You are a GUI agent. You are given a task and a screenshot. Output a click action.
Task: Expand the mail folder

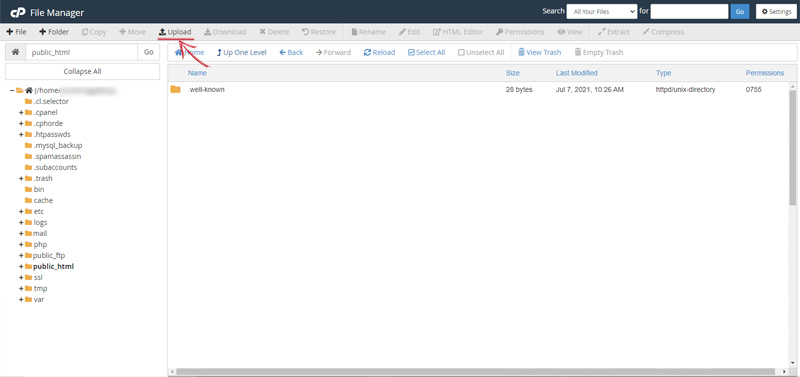click(x=21, y=233)
